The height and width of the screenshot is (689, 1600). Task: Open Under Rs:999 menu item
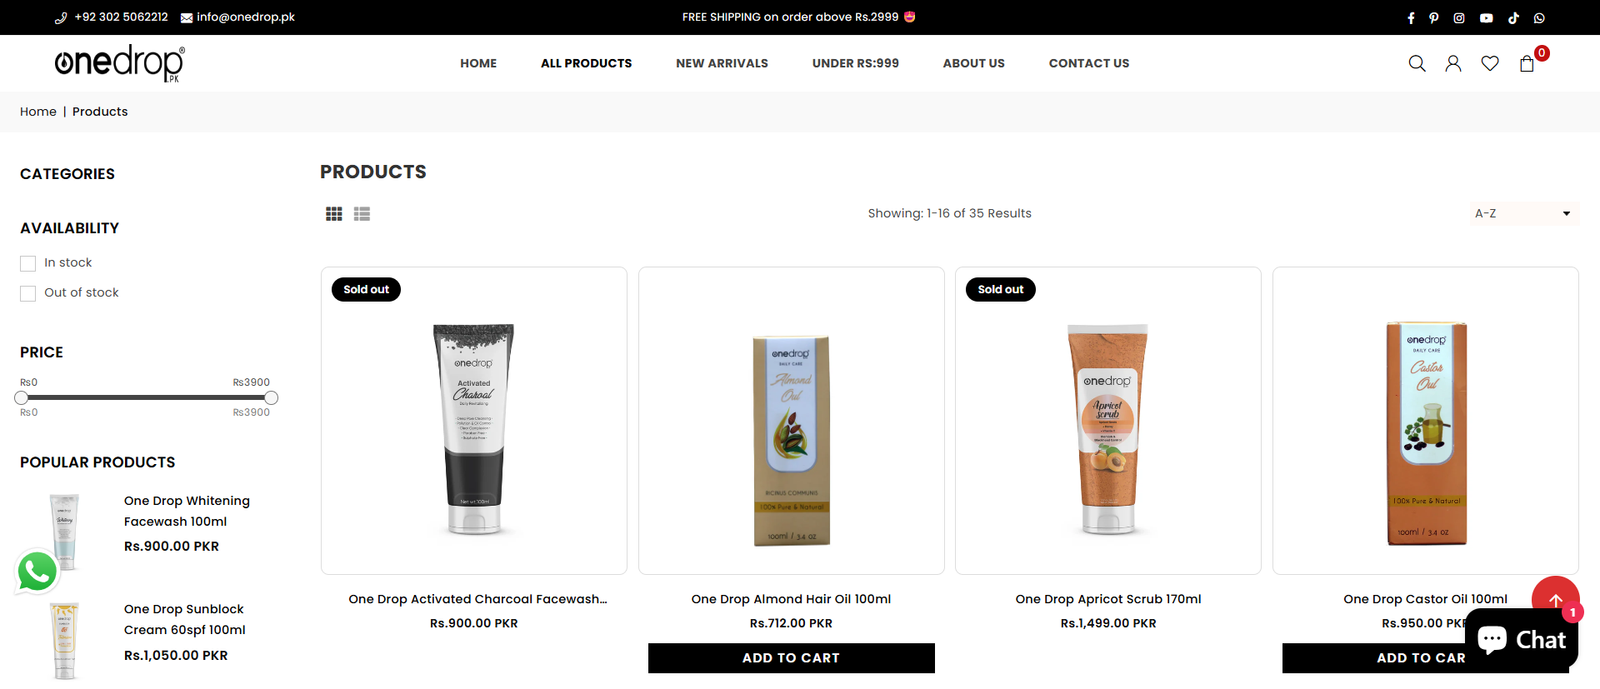click(x=855, y=63)
